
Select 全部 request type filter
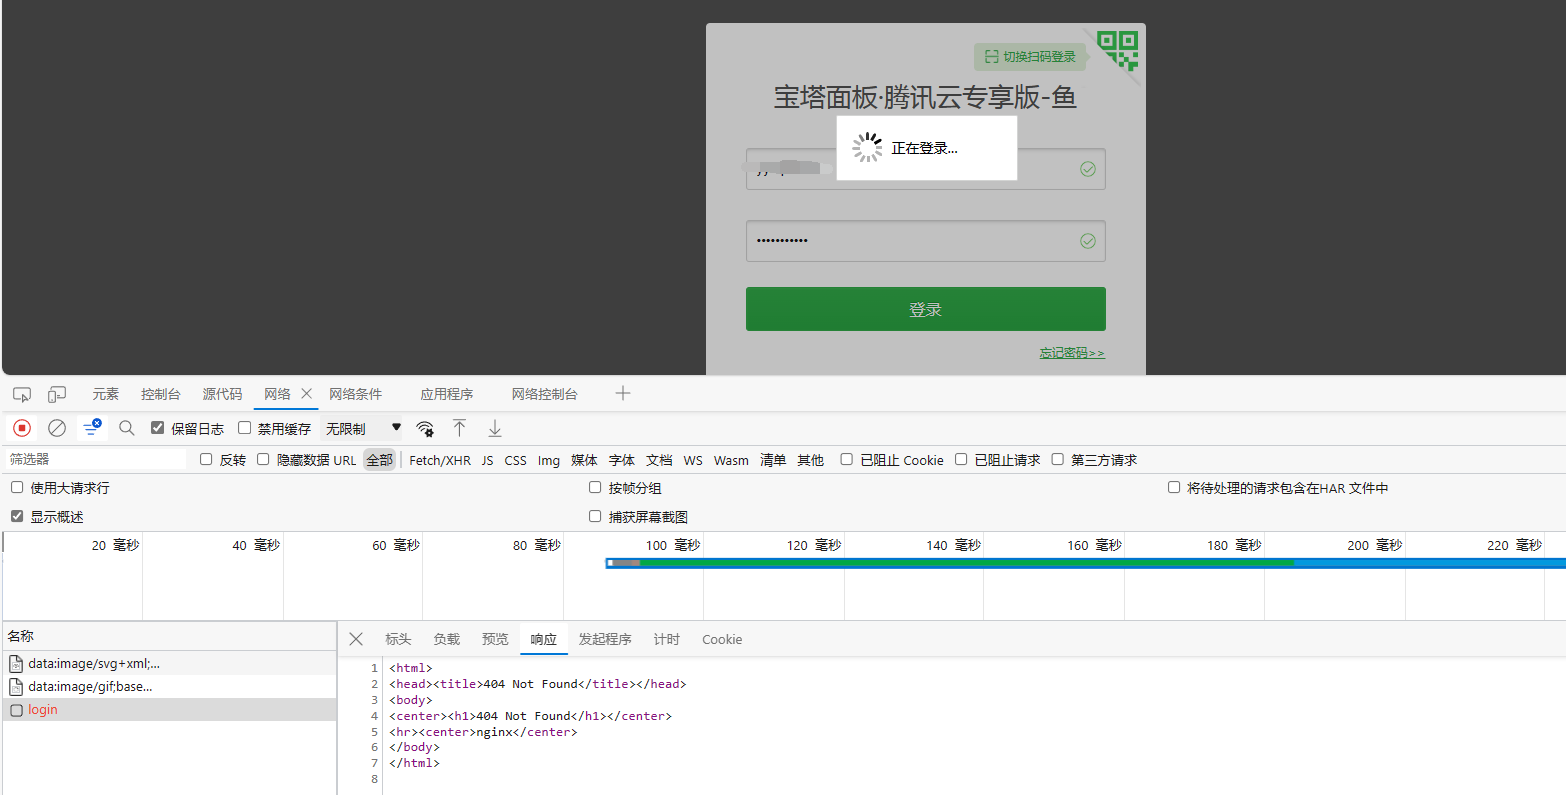tap(380, 460)
